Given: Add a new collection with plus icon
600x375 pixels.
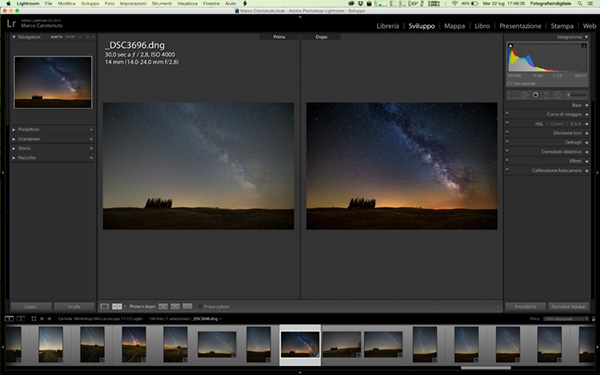Looking at the screenshot, I should tap(91, 158).
